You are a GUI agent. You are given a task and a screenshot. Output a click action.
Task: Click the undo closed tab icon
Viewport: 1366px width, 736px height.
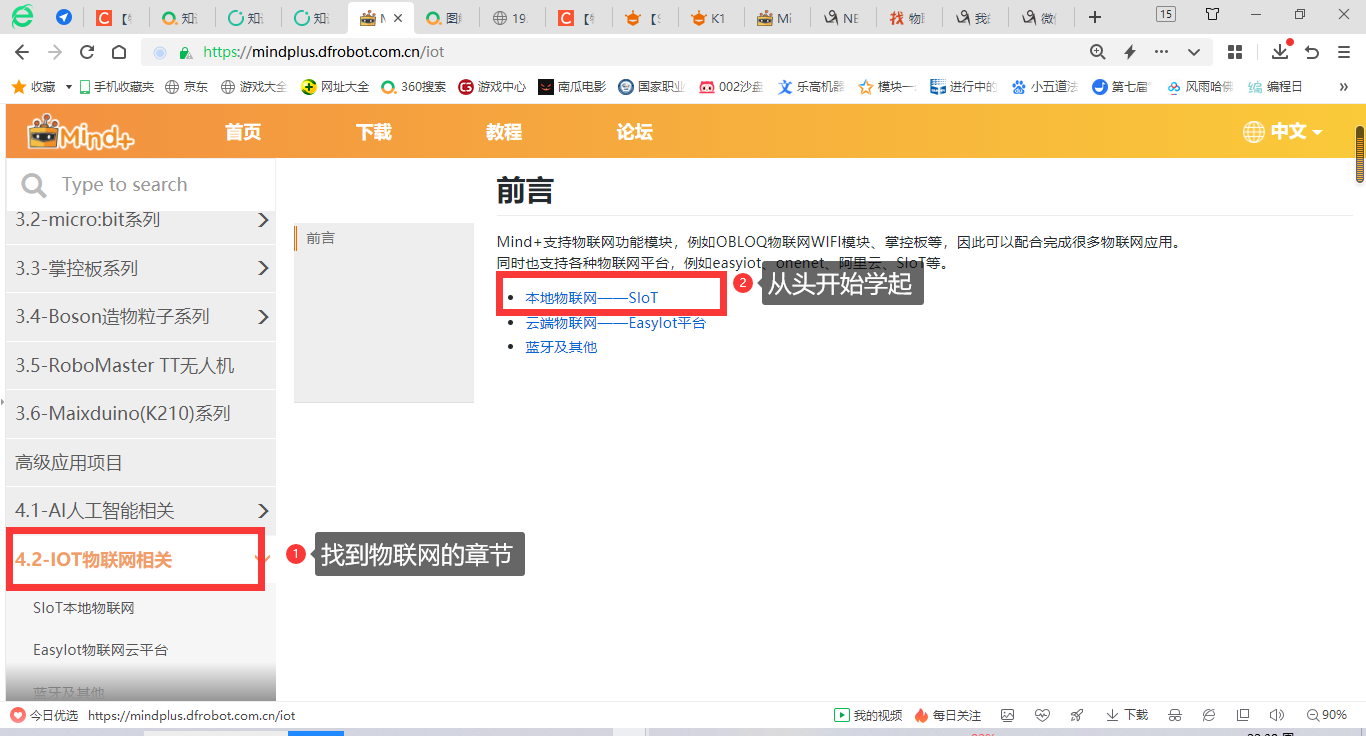[1312, 52]
